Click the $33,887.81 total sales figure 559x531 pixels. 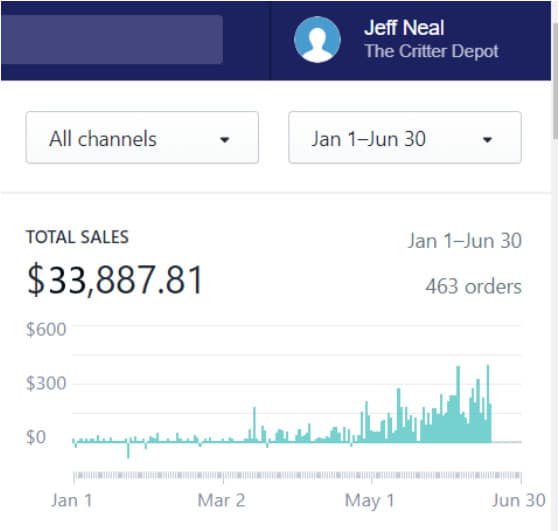(115, 280)
